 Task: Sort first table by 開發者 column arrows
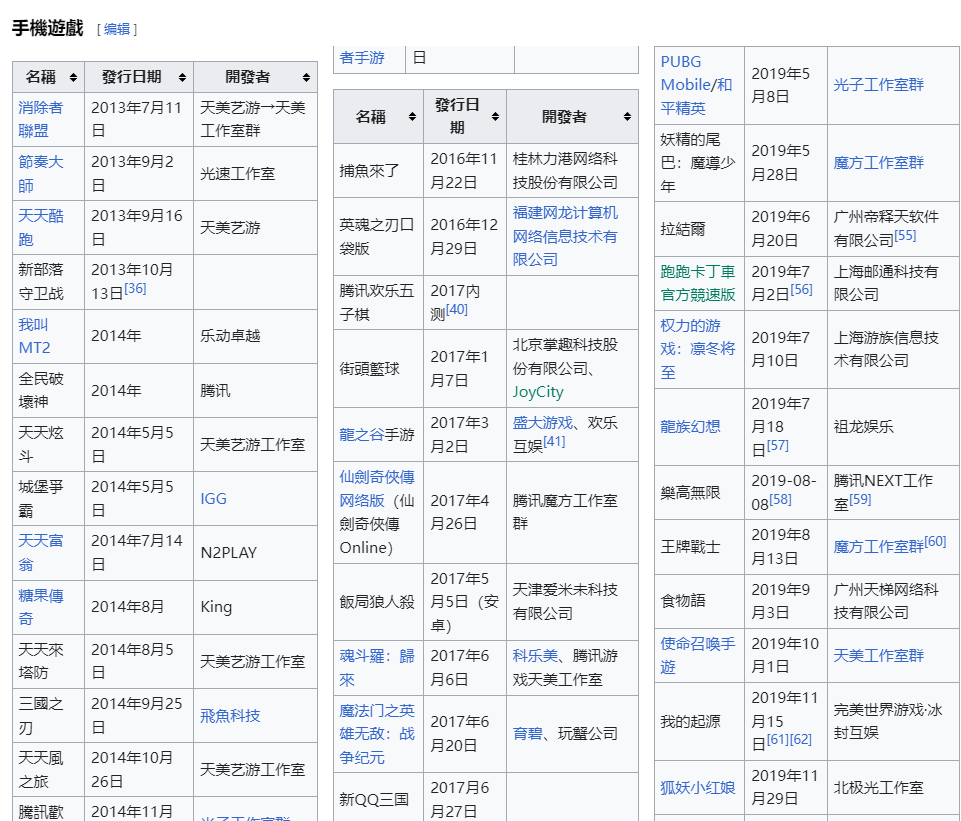tap(306, 77)
